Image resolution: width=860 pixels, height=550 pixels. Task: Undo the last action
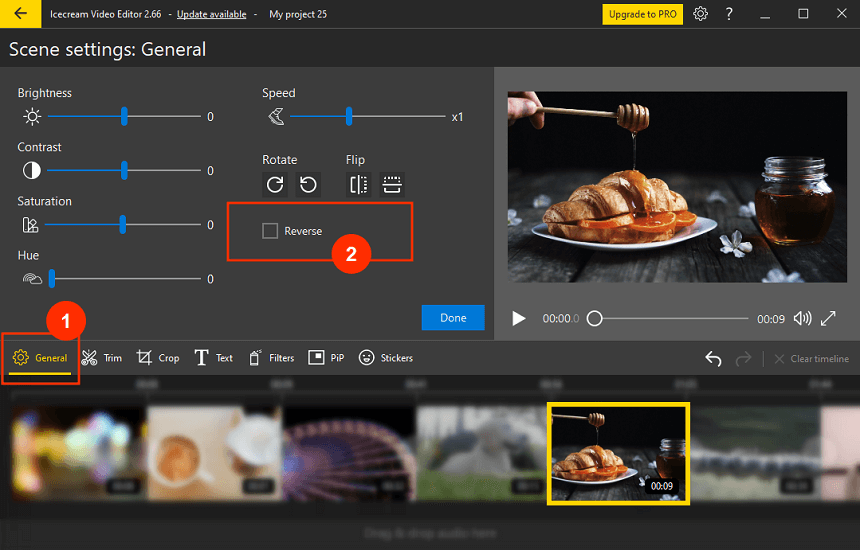713,359
